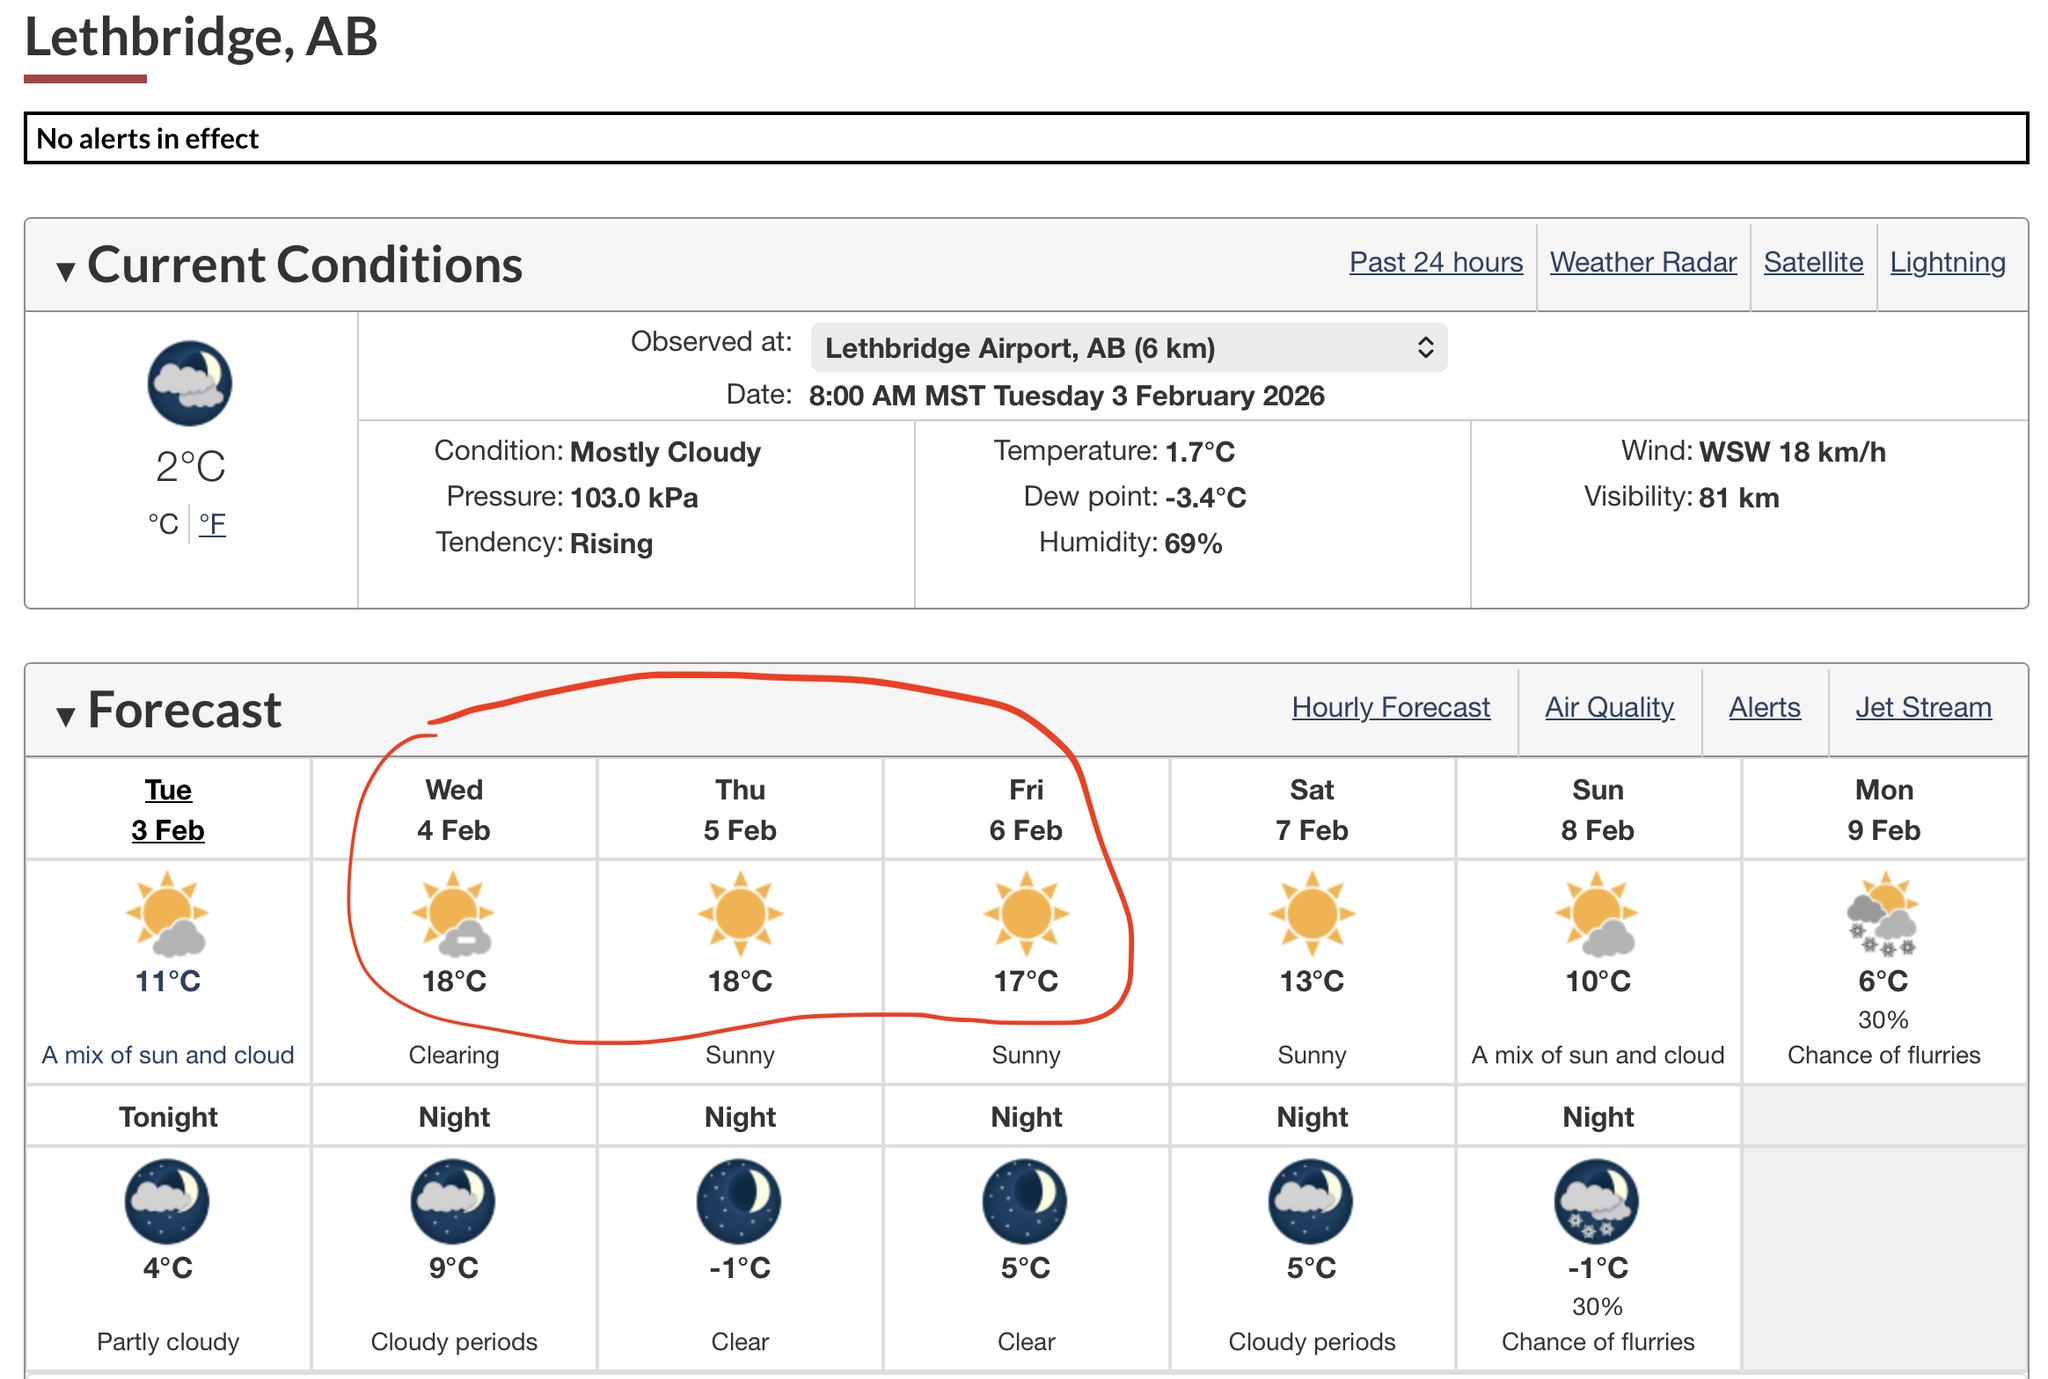Click Thursday's sunny forecast icon
Viewport: 2048px width, 1379px height.
740,913
